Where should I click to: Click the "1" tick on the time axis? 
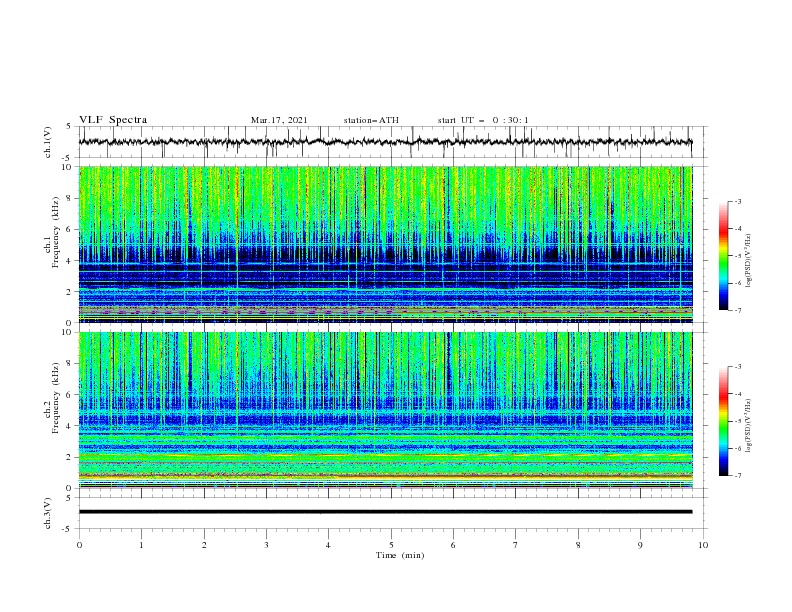(141, 545)
